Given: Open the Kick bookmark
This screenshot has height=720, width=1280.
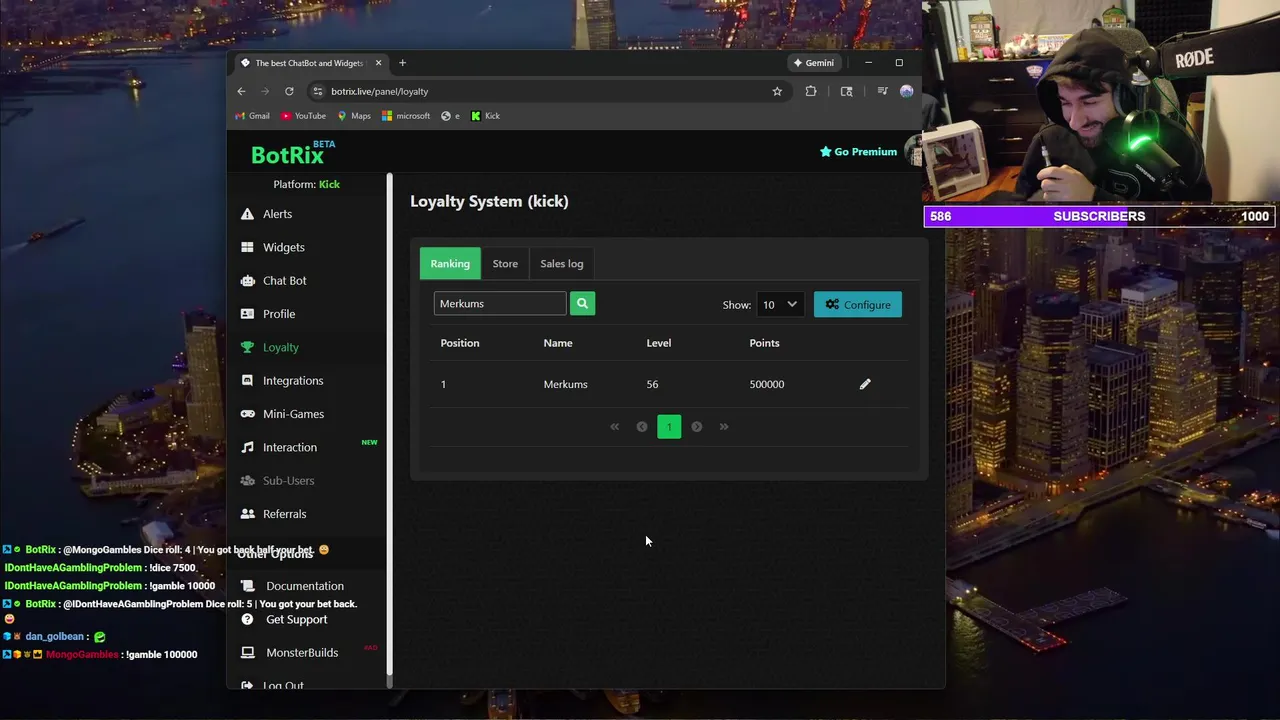Looking at the screenshot, I should tap(485, 116).
